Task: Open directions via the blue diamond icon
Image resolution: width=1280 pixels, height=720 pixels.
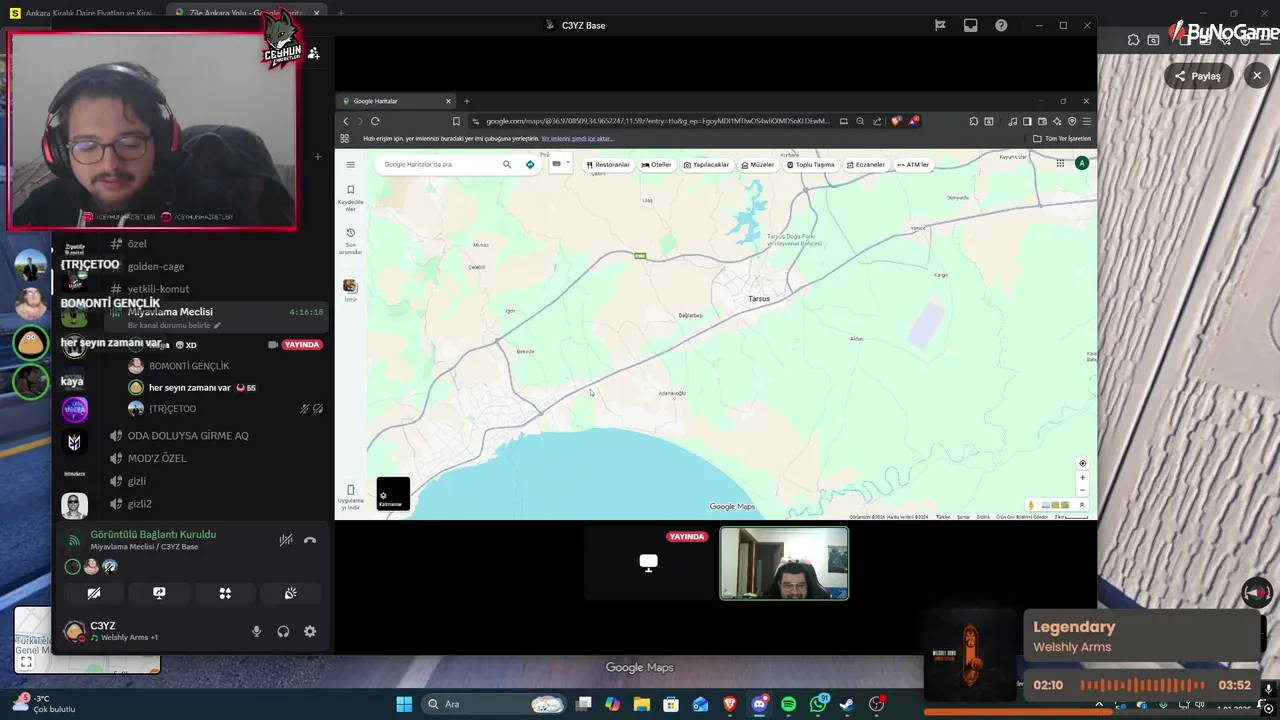Action: pos(530,164)
